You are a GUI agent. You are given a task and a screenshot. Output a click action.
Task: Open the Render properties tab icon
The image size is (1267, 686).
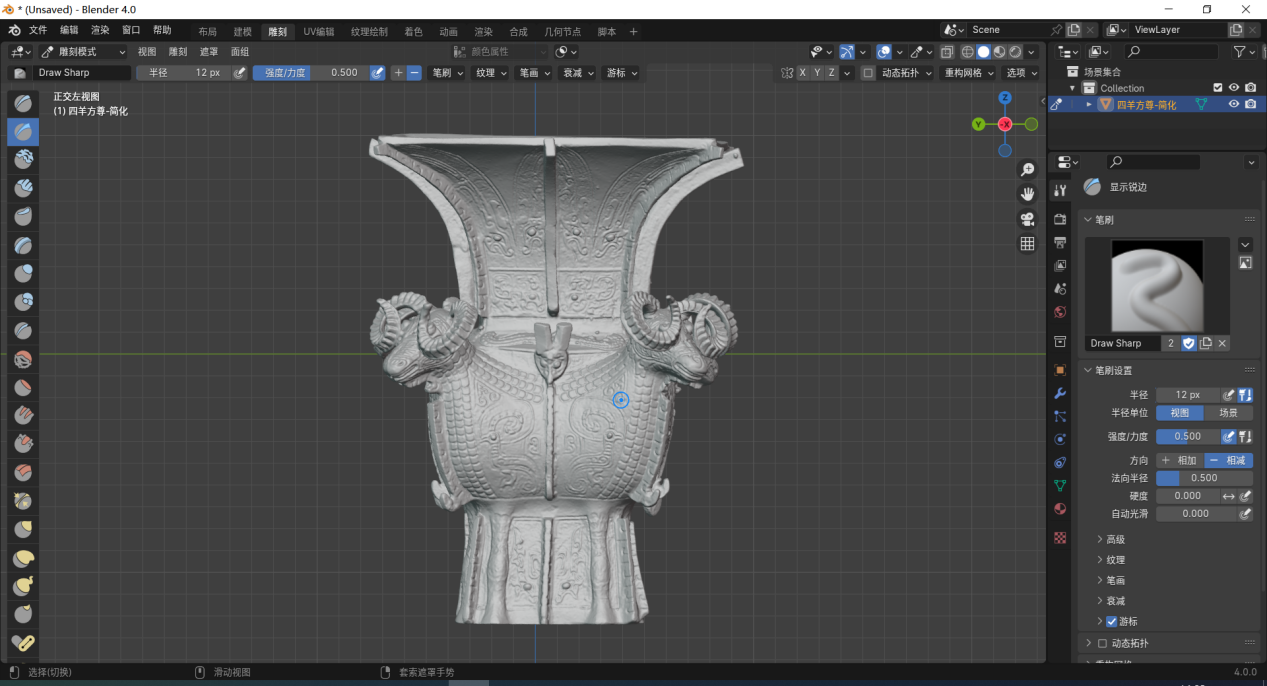(x=1060, y=219)
